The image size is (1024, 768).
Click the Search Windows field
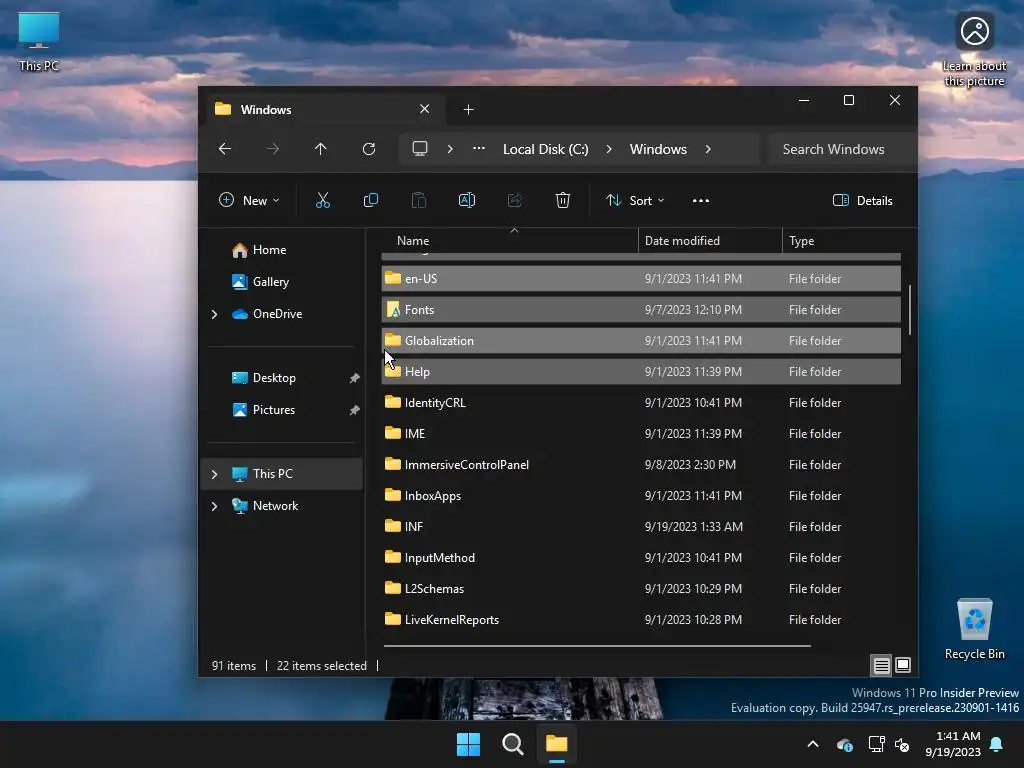coord(842,149)
